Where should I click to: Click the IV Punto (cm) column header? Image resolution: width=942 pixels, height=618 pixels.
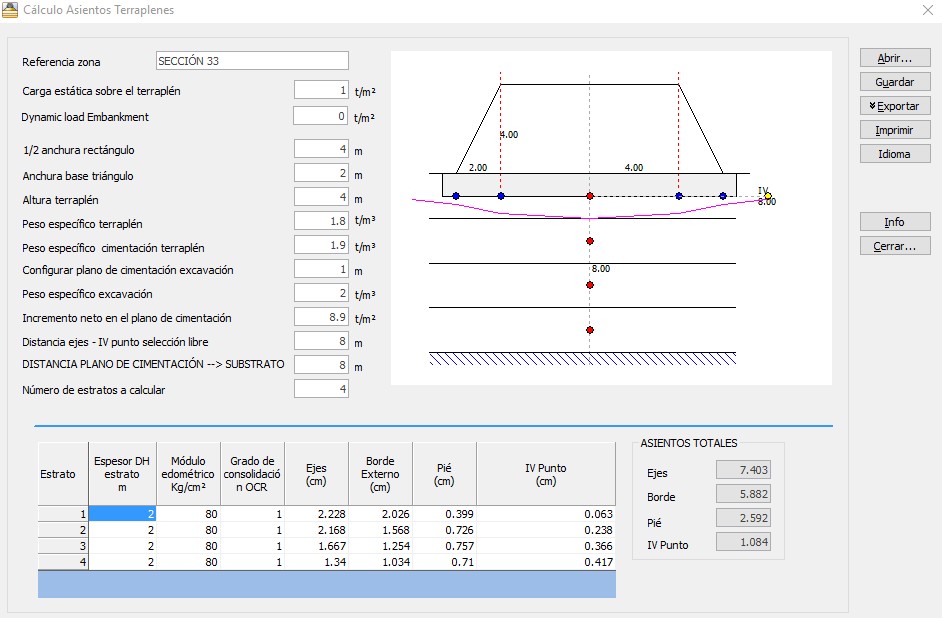[x=546, y=474]
